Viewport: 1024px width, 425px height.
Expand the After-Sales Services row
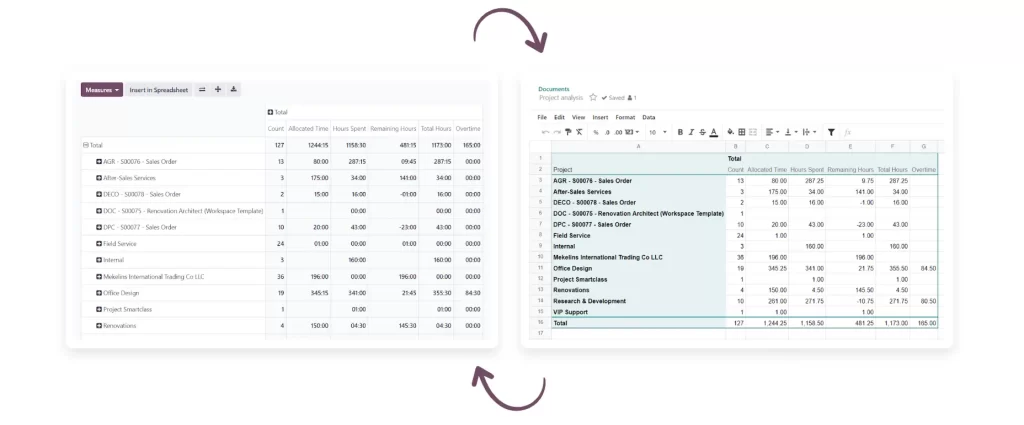click(99, 178)
